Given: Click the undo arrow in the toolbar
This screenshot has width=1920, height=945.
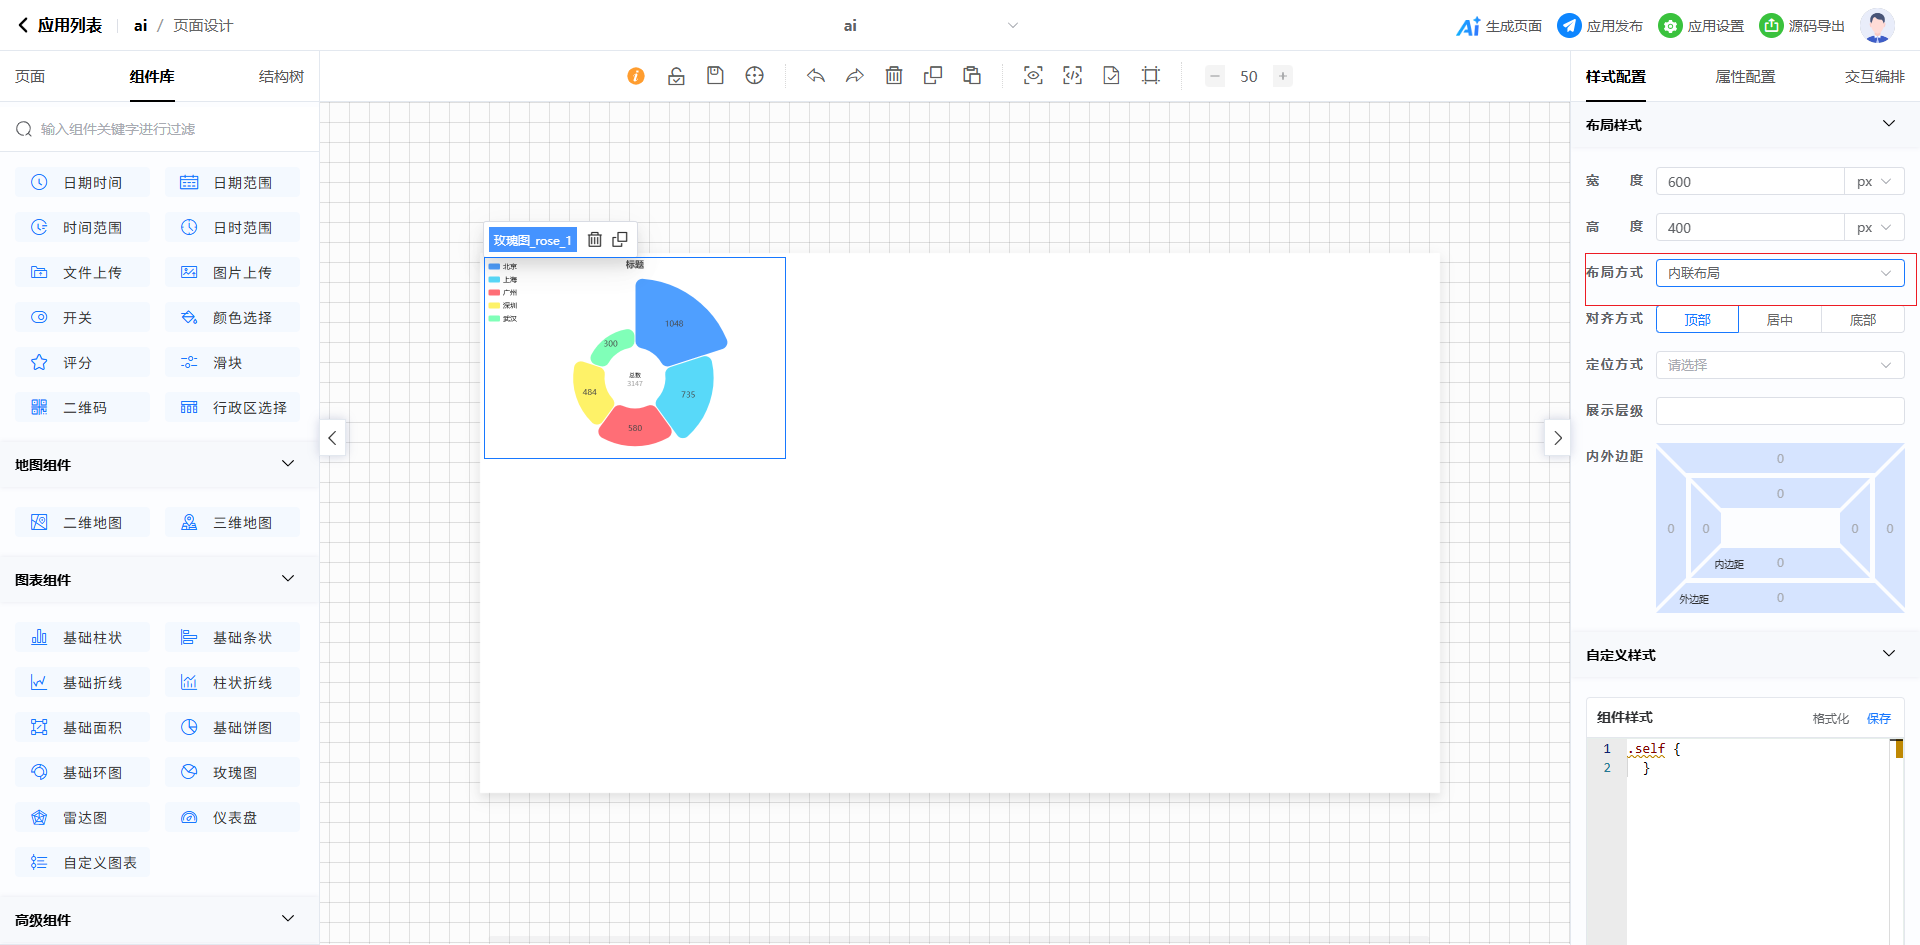Looking at the screenshot, I should point(816,76).
